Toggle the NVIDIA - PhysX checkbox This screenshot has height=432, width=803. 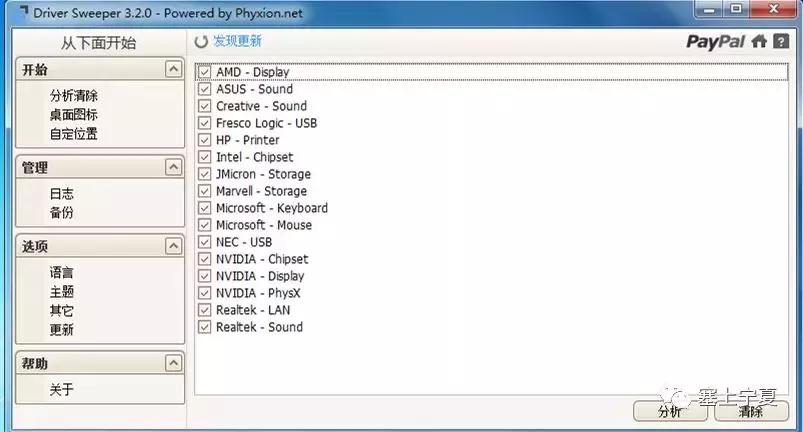pyautogui.click(x=204, y=293)
